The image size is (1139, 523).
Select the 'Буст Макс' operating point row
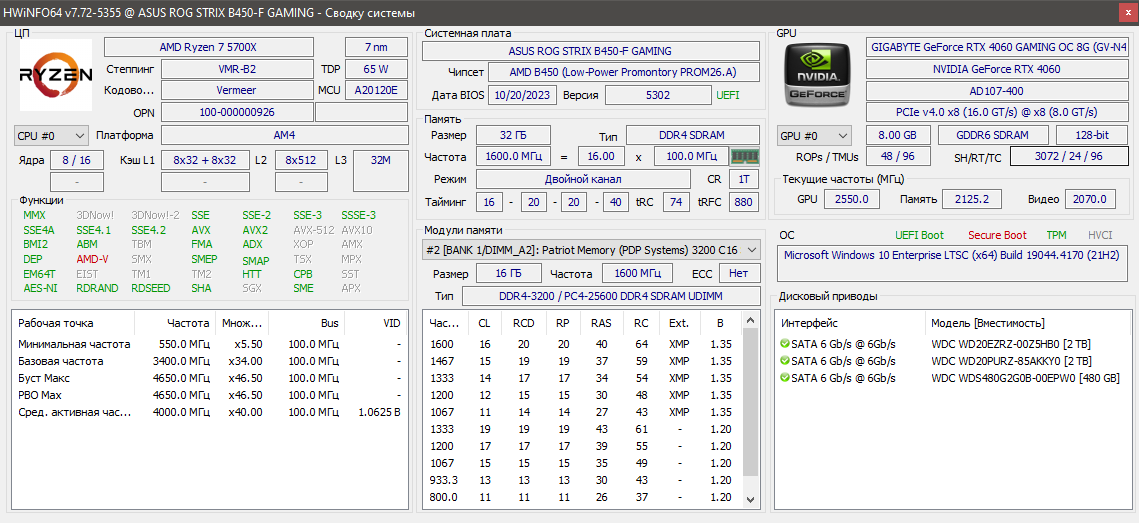pyautogui.click(x=210, y=378)
